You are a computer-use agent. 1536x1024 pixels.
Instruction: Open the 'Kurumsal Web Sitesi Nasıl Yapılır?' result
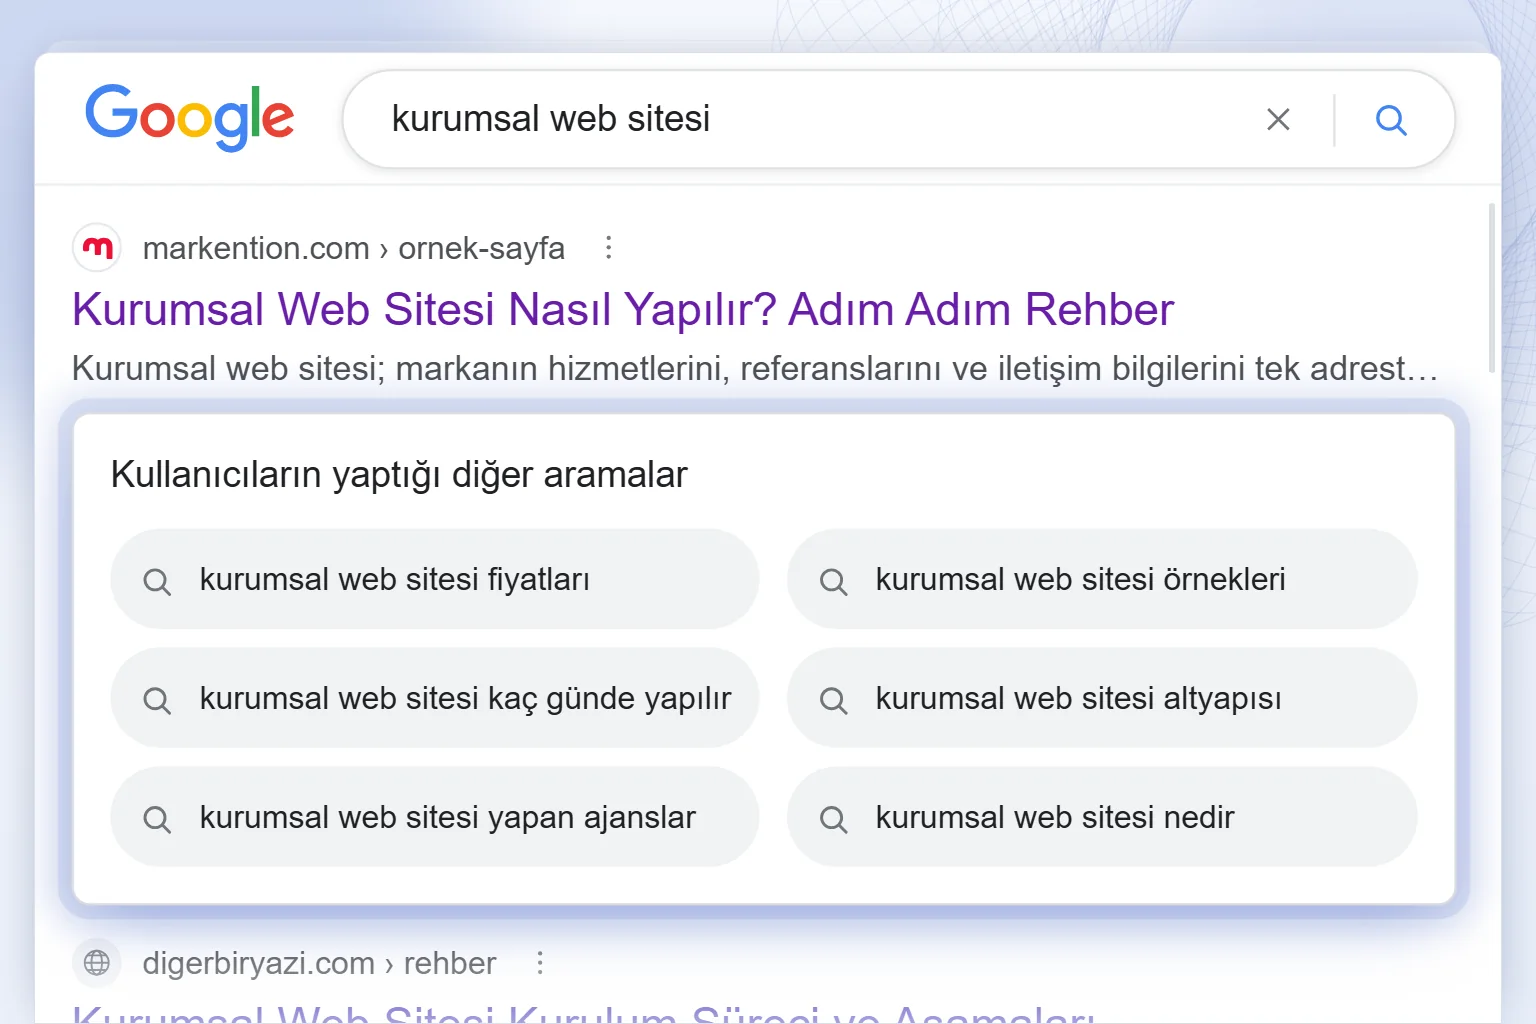pyautogui.click(x=623, y=309)
